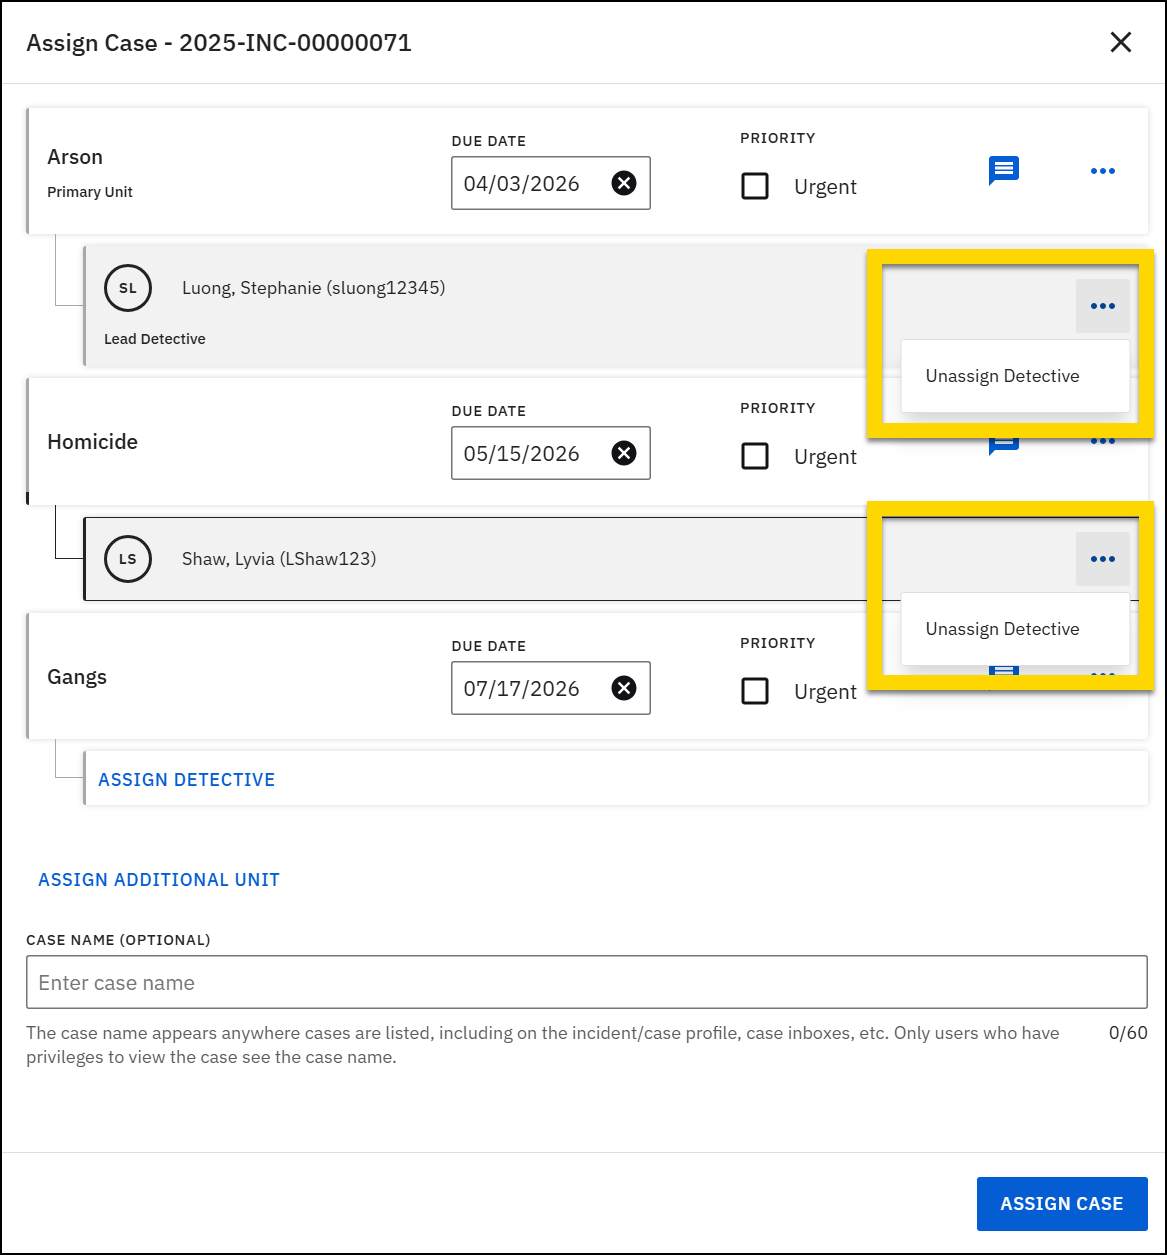
Task: Click the Assign Detective link under Gangs
Action: tap(186, 780)
